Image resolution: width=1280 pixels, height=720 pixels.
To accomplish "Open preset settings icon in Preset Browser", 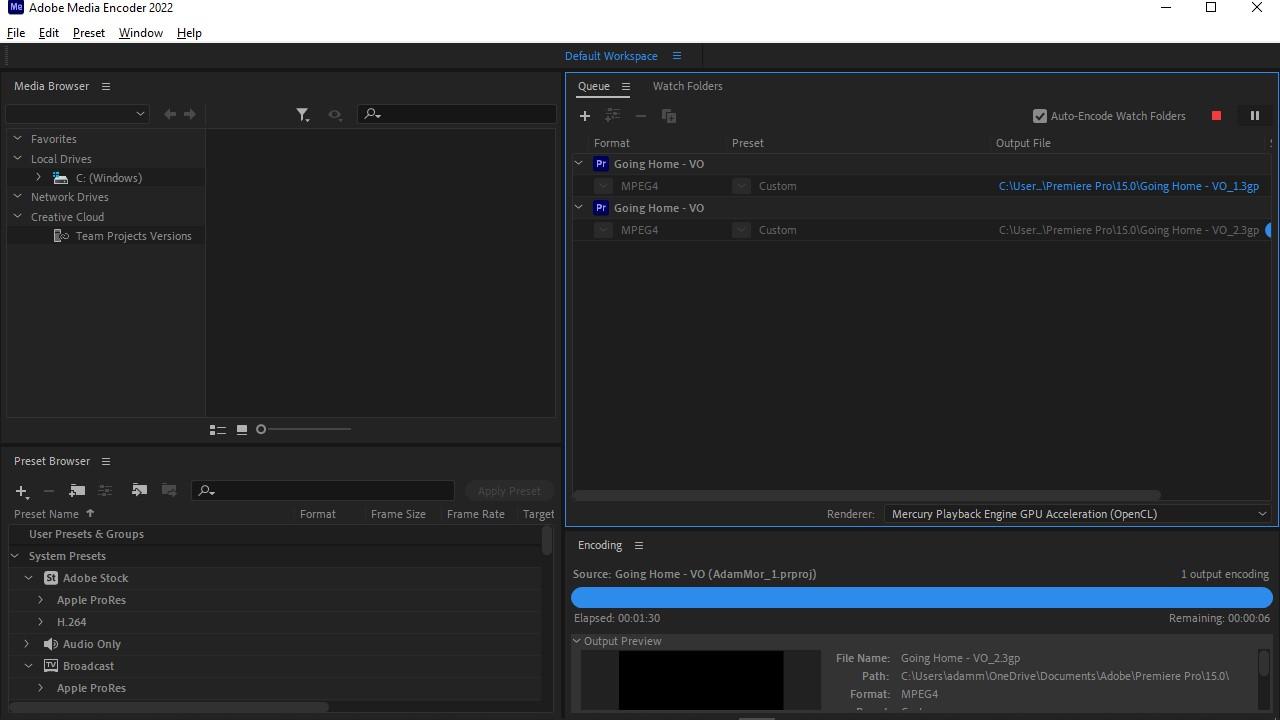I will point(105,490).
